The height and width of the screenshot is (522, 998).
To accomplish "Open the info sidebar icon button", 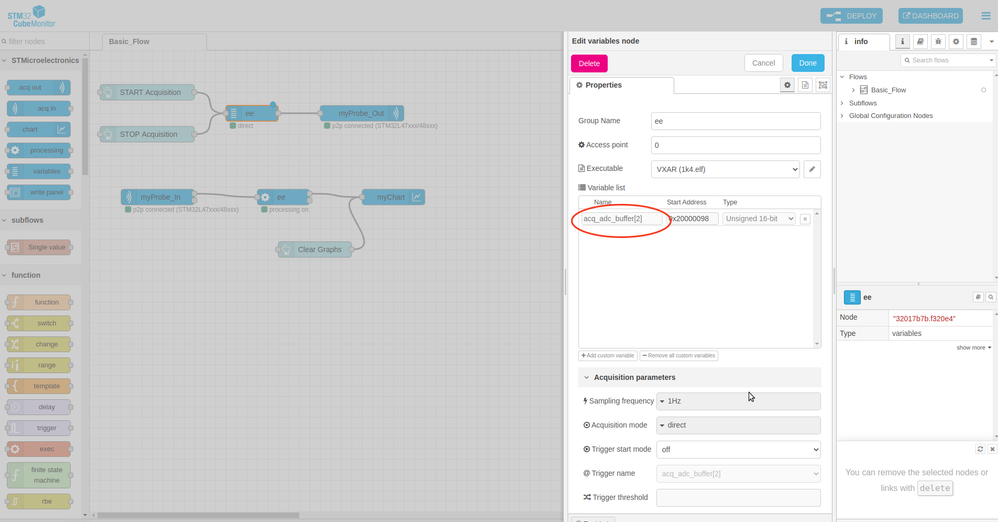I will coord(902,41).
